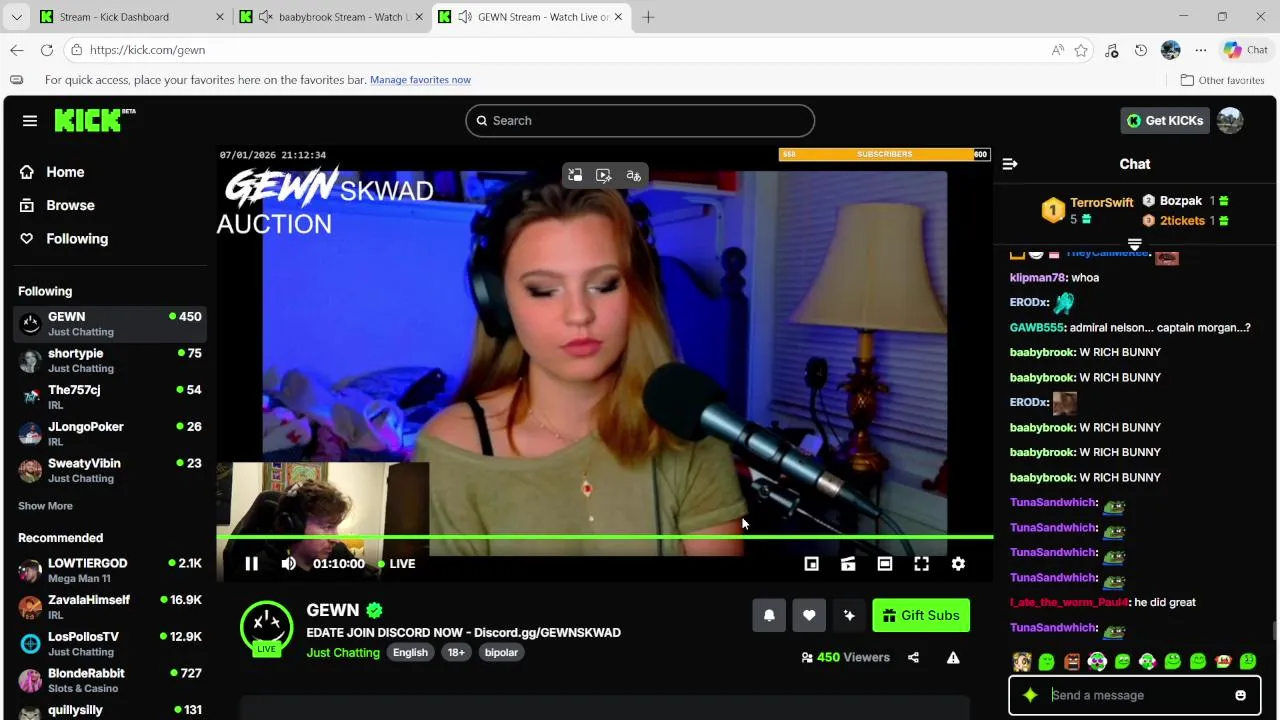Viewport: 1280px width, 720px height.
Task: Share the stream via share icon
Action: pyautogui.click(x=913, y=657)
